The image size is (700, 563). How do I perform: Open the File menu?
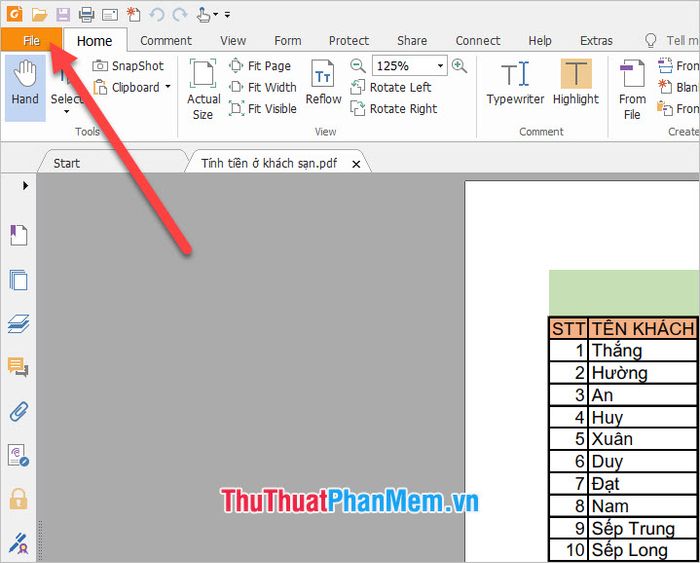[x=31, y=41]
